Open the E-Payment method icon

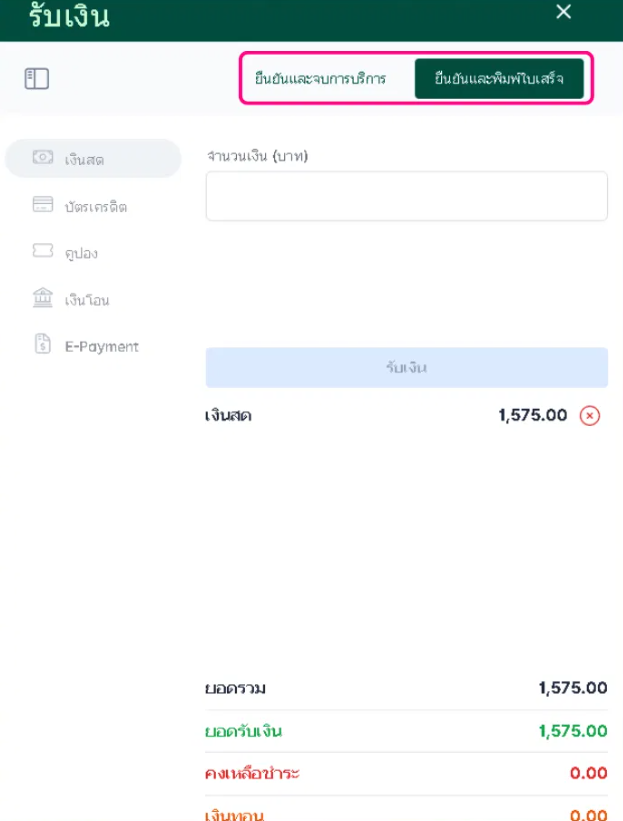(x=43, y=345)
